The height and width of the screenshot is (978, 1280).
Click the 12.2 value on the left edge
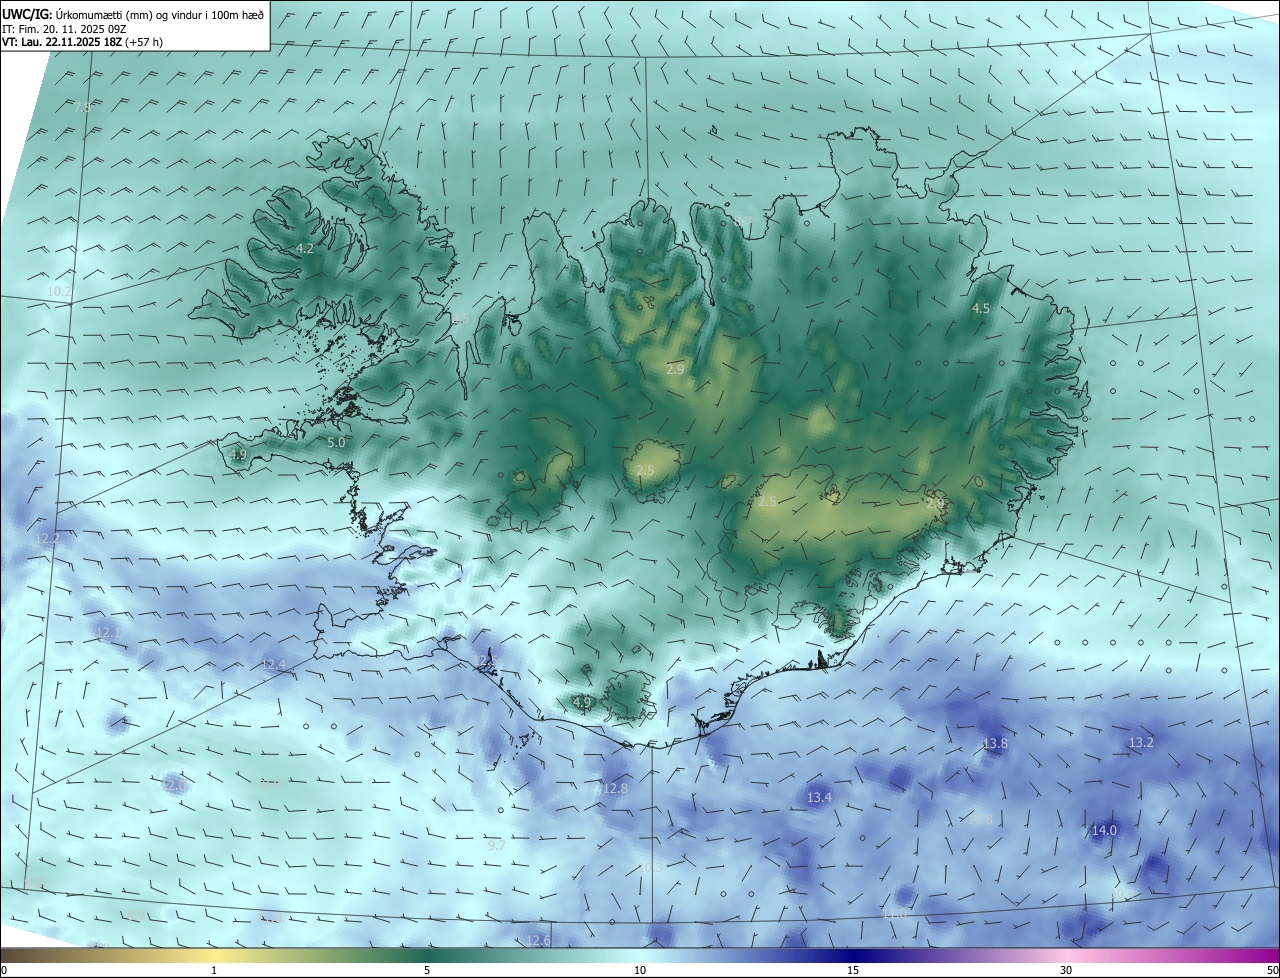point(47,538)
